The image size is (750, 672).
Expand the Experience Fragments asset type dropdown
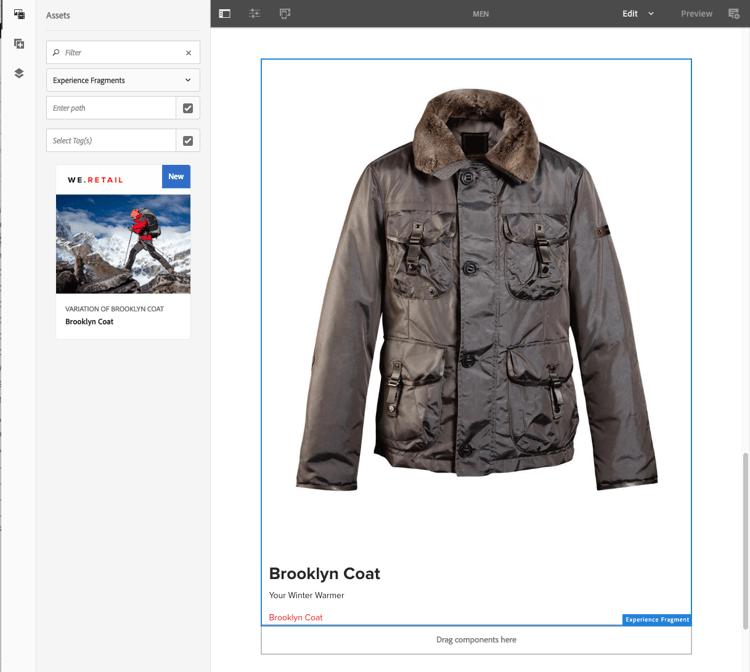pos(123,80)
